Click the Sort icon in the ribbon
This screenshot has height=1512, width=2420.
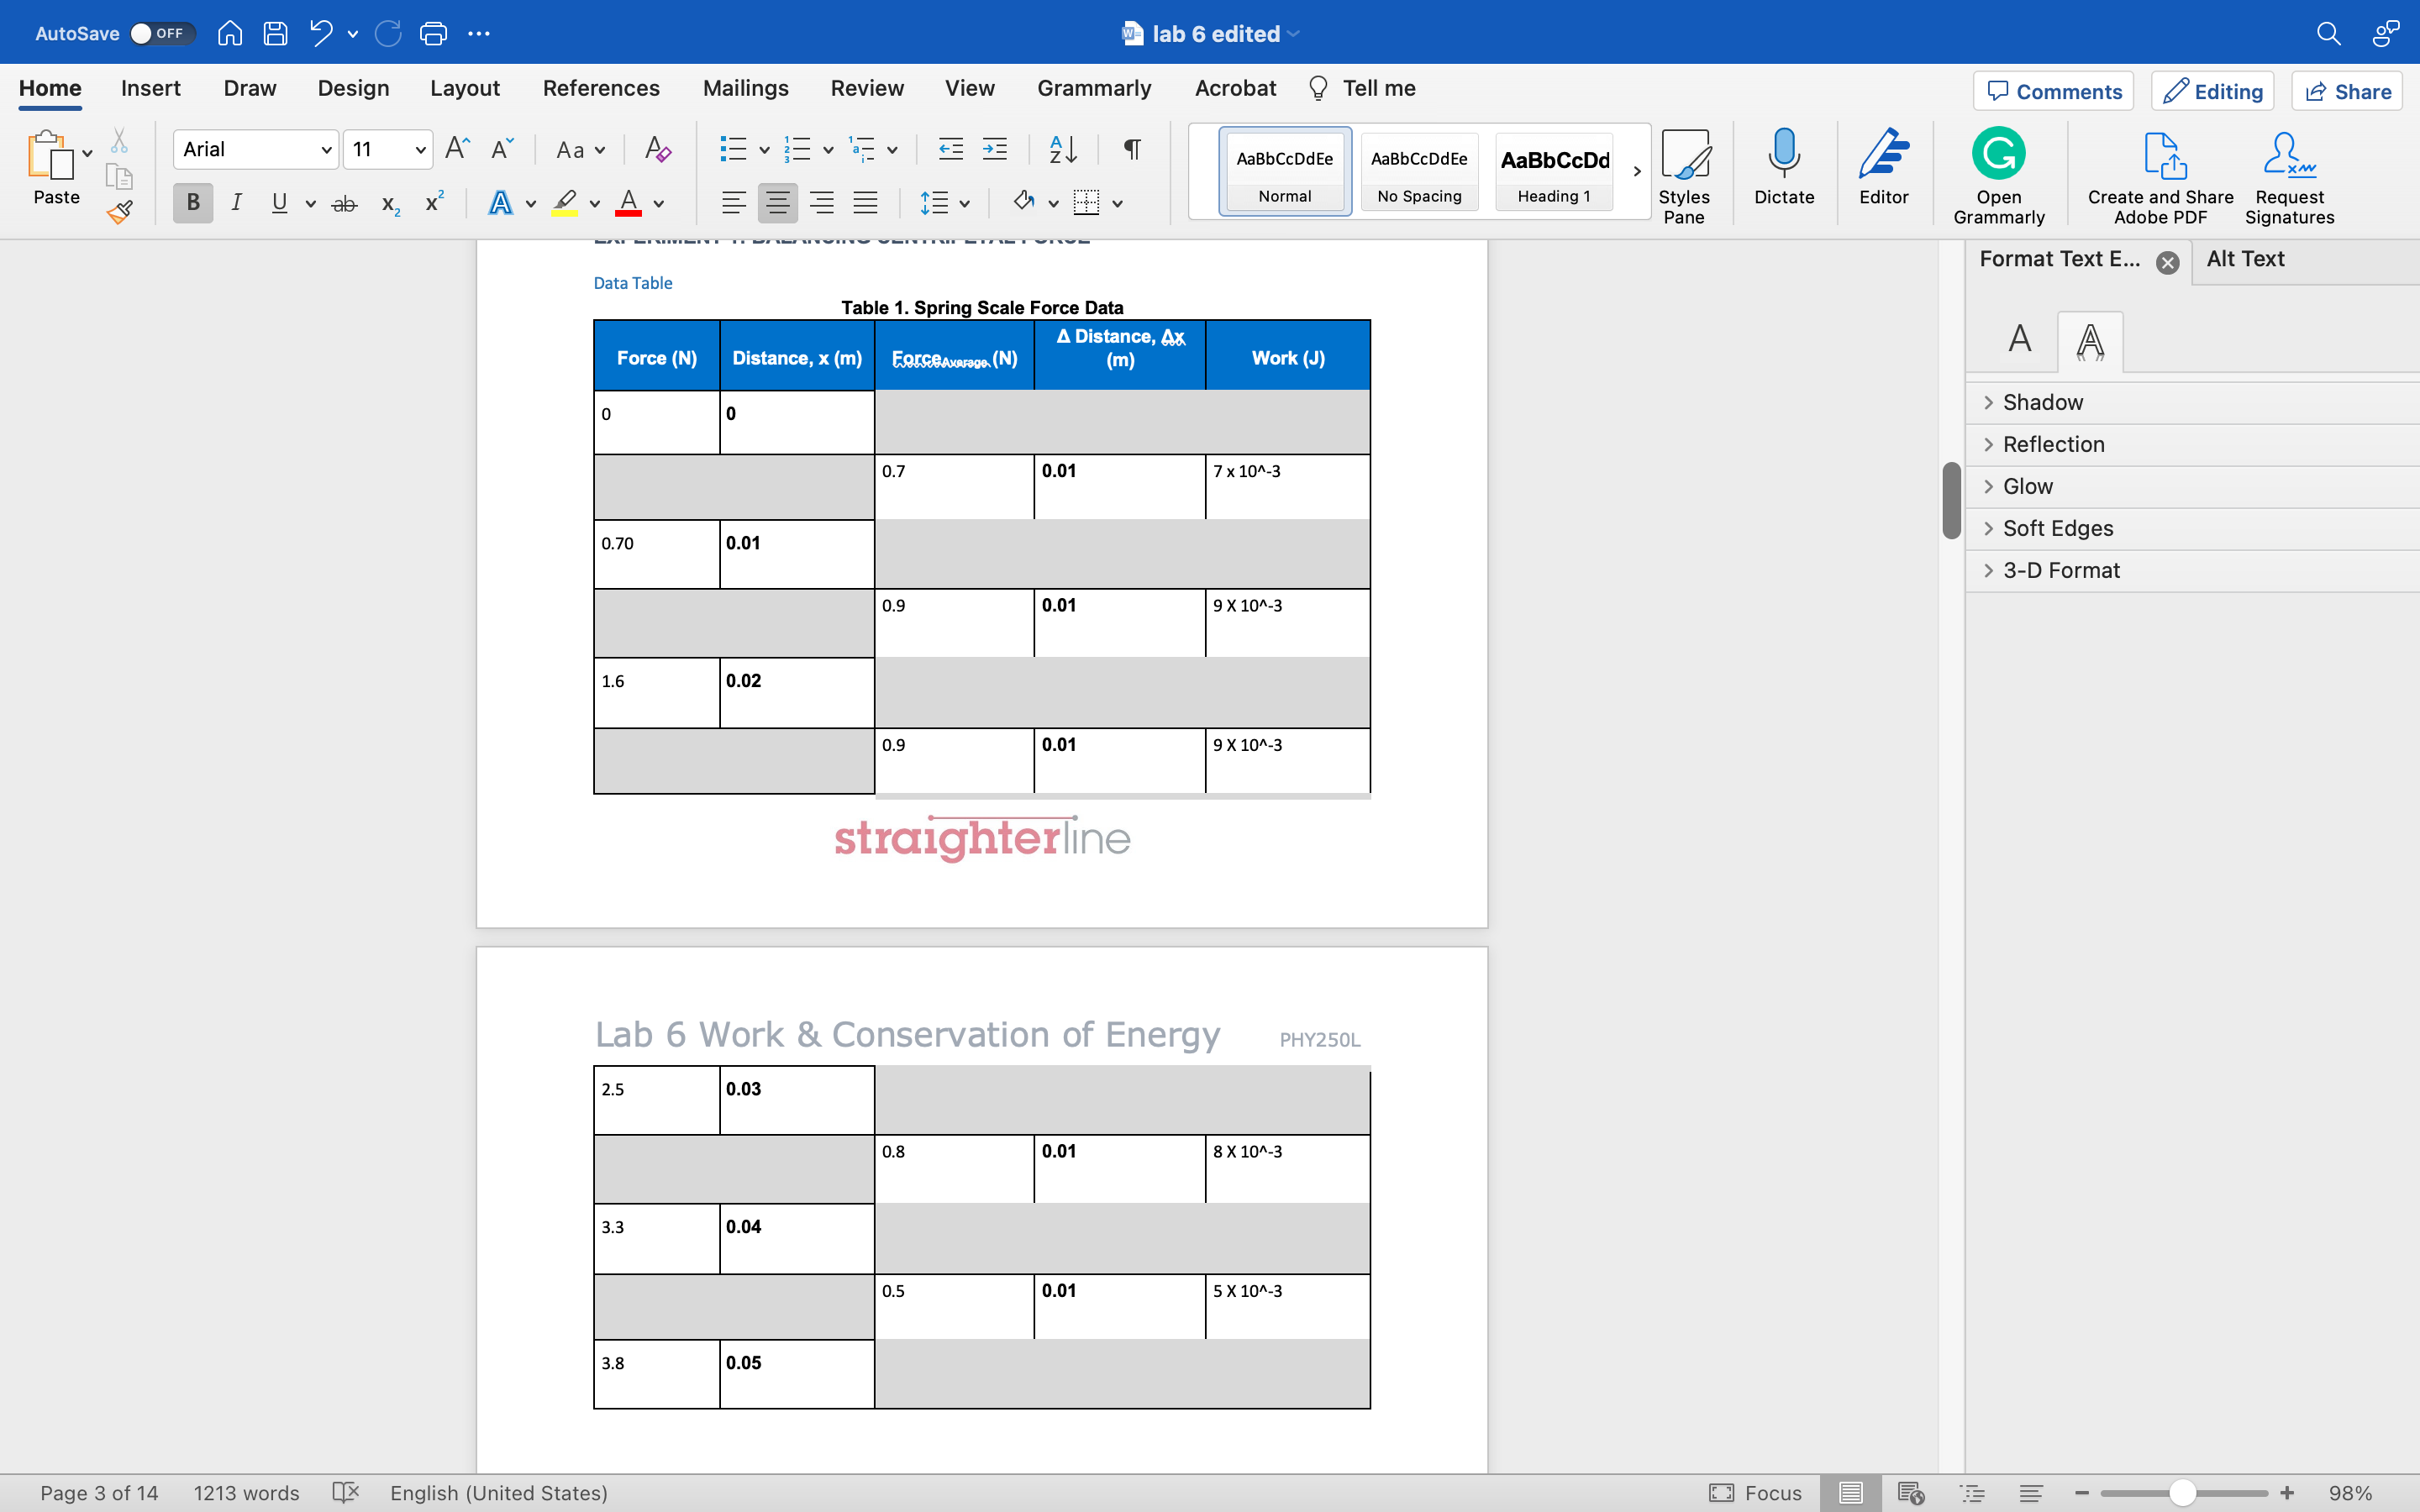[x=1063, y=149]
